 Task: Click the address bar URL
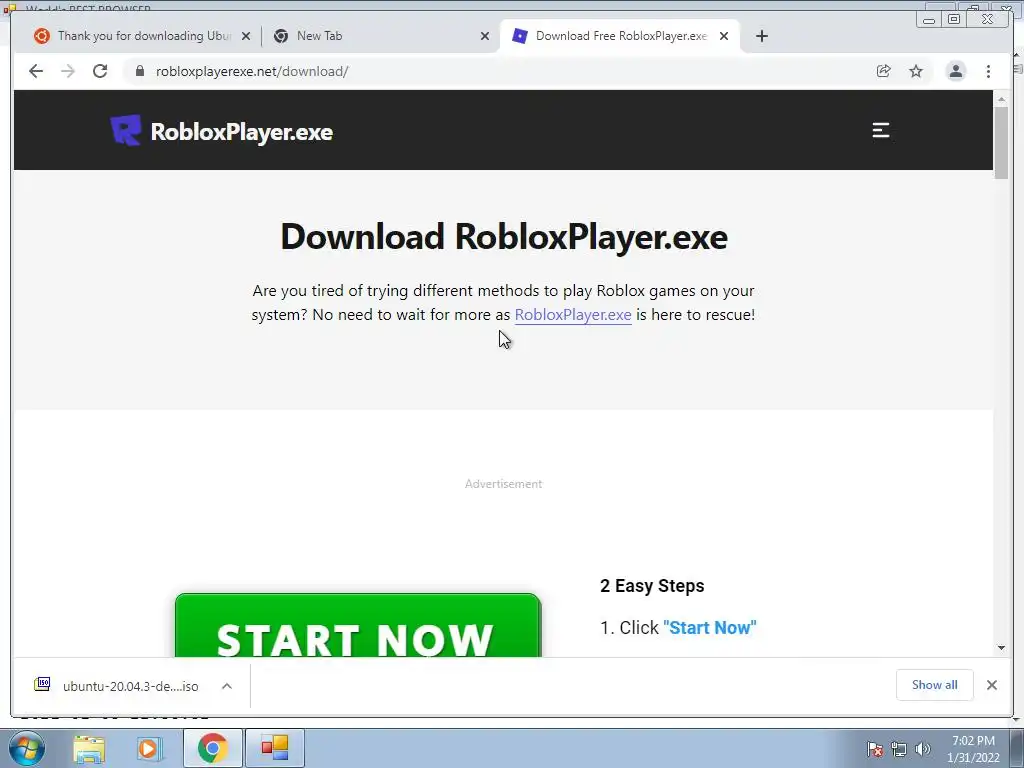click(x=252, y=71)
